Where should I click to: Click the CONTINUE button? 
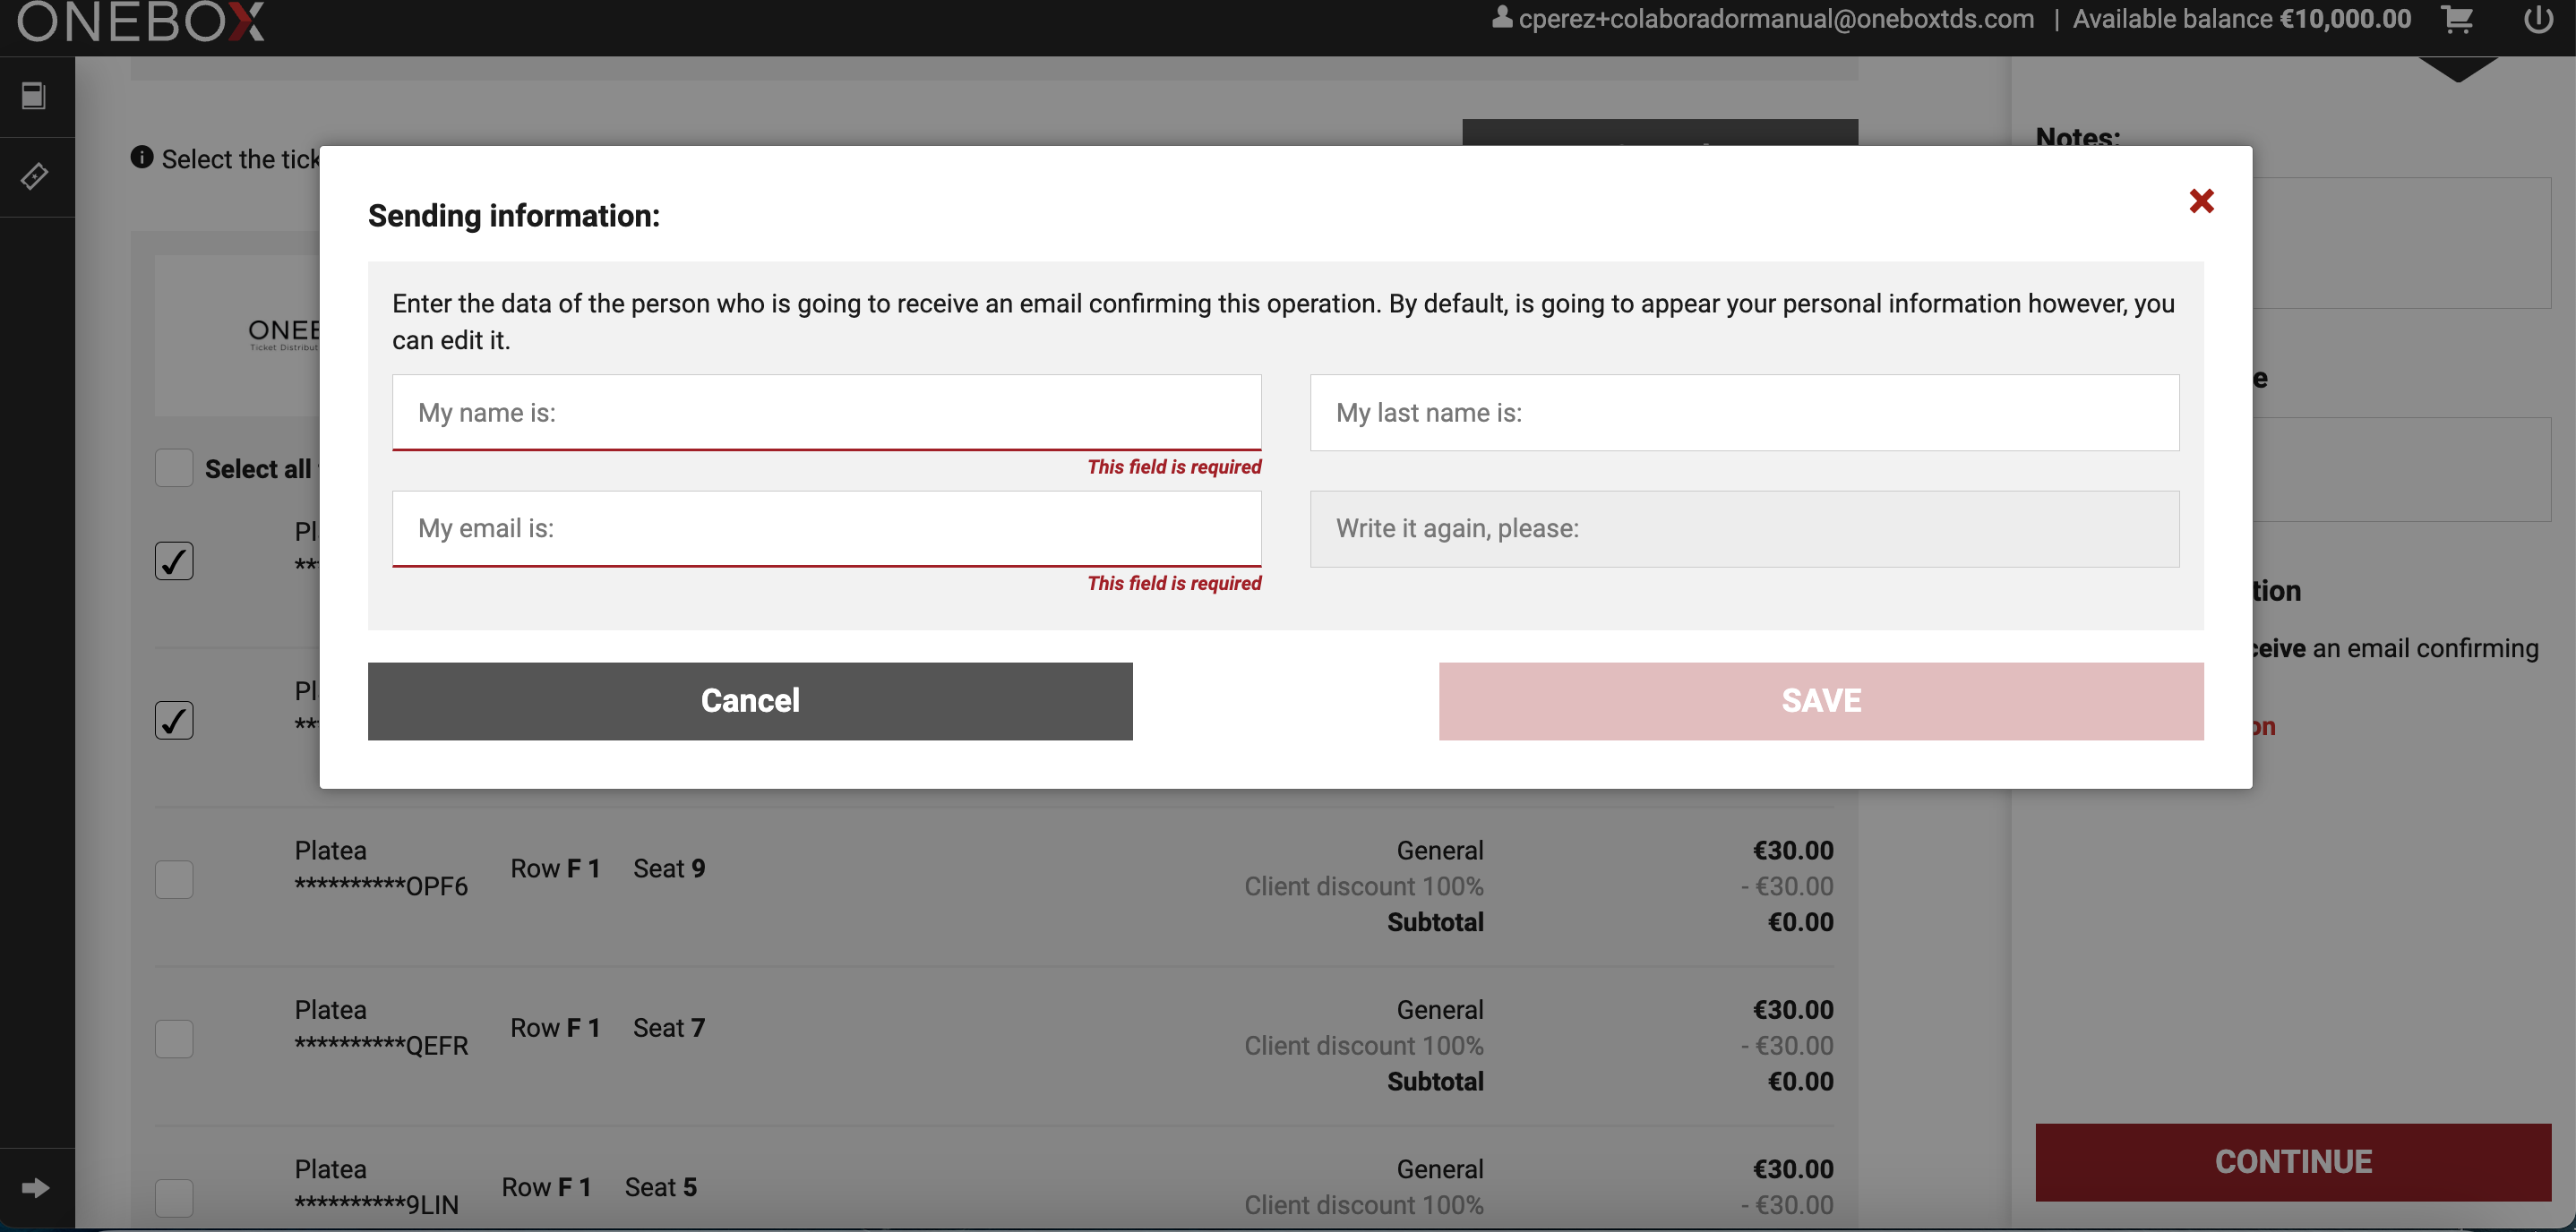(x=2293, y=1162)
